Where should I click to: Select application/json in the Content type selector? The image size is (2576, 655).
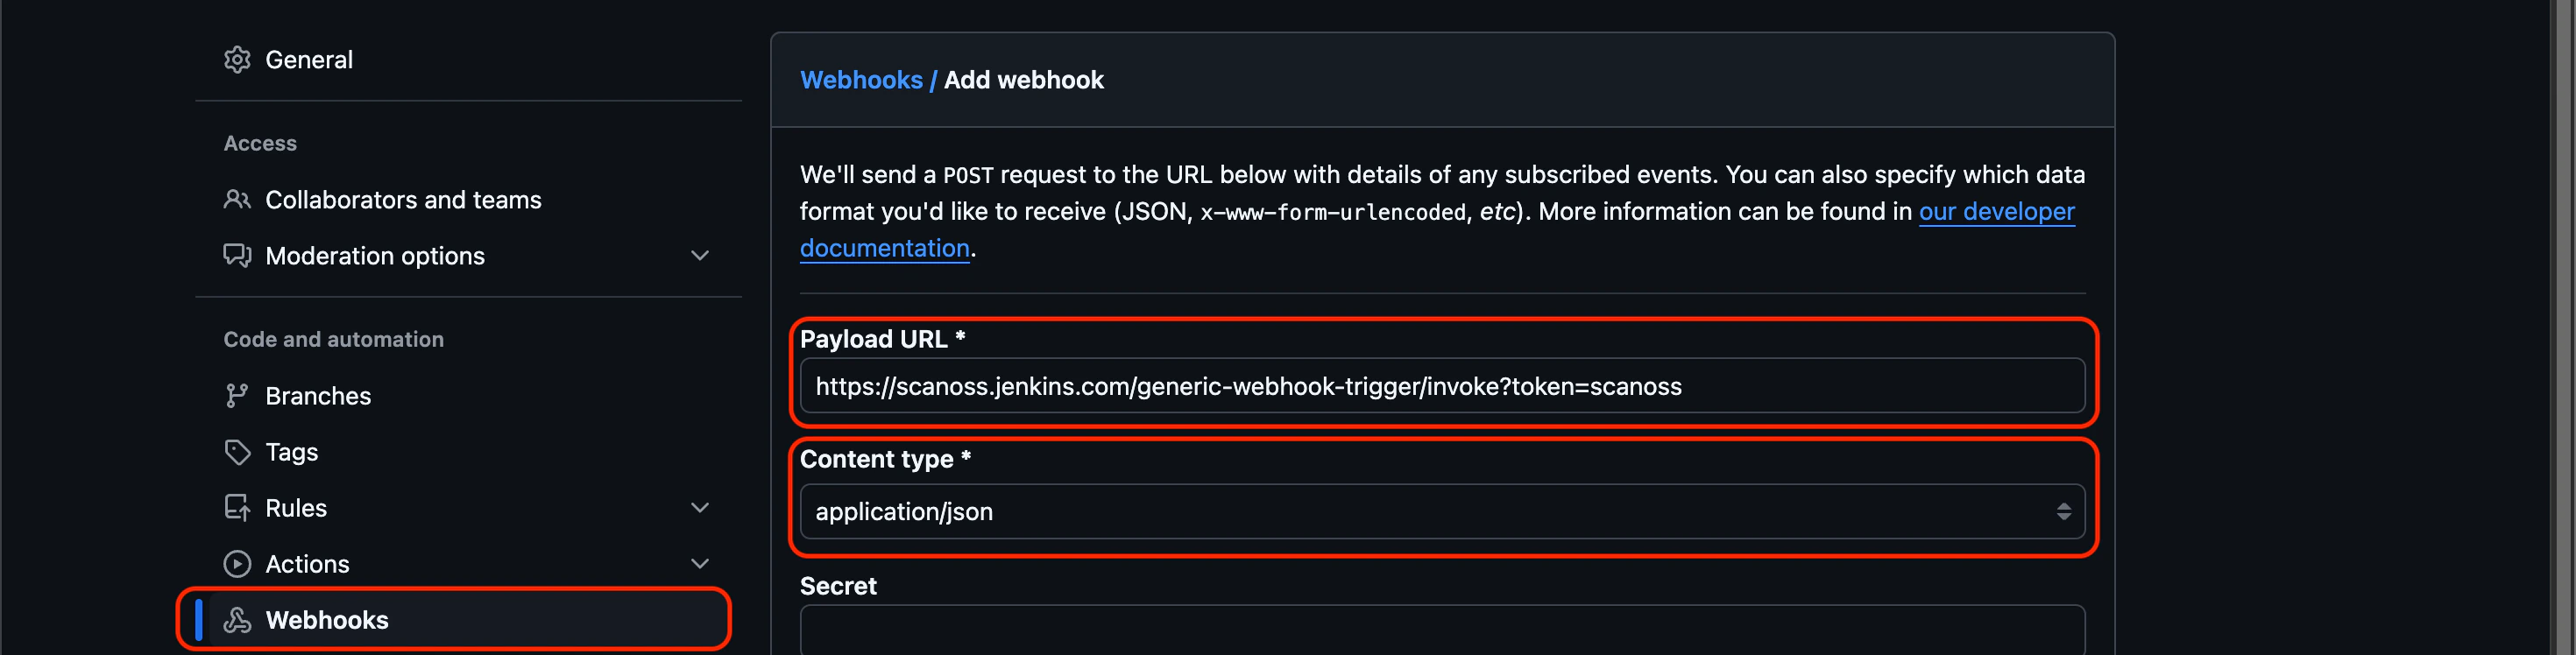pos(904,511)
